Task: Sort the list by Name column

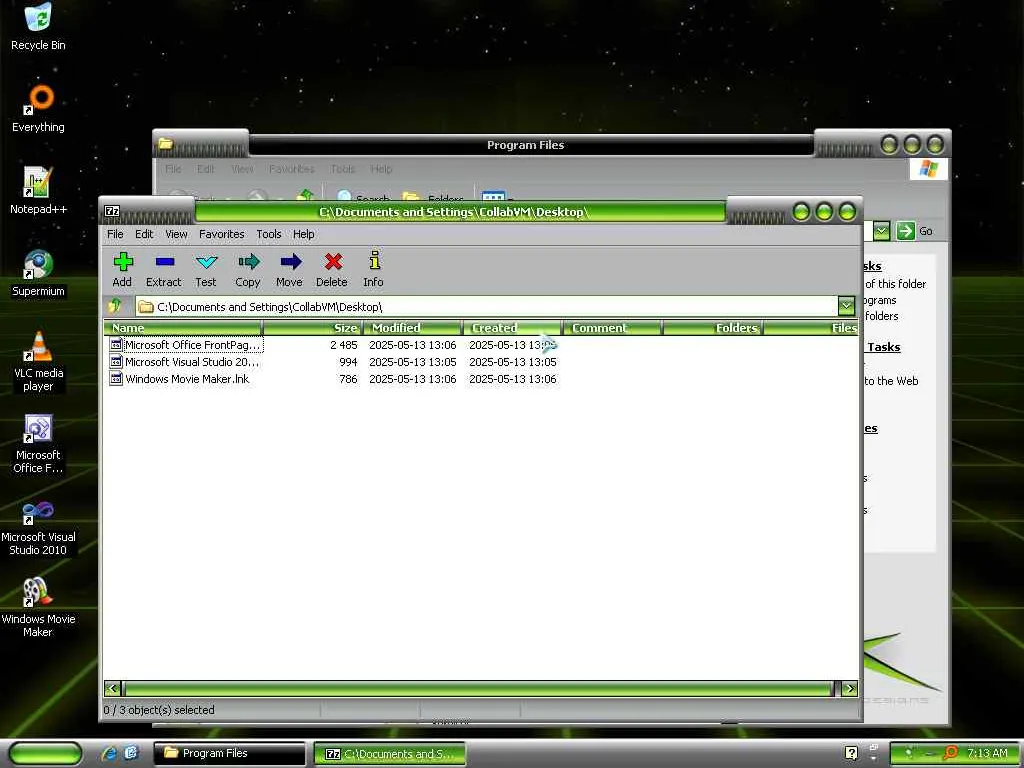Action: [x=183, y=328]
